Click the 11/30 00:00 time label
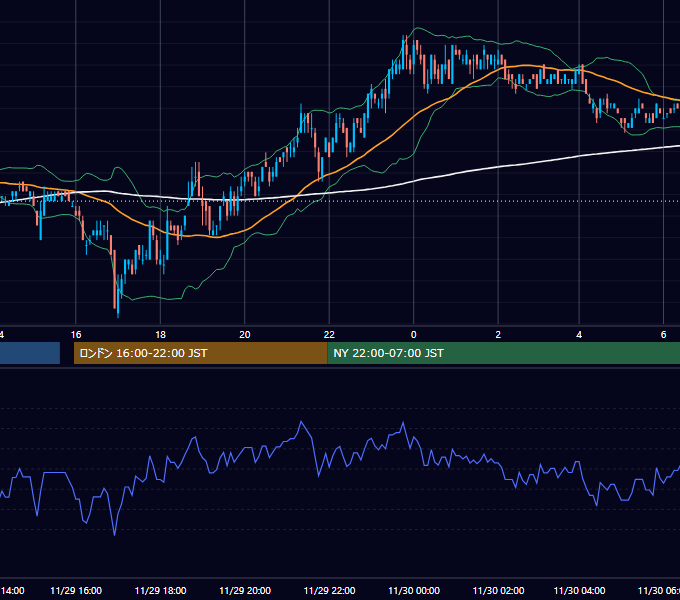680x600 pixels. point(414,590)
